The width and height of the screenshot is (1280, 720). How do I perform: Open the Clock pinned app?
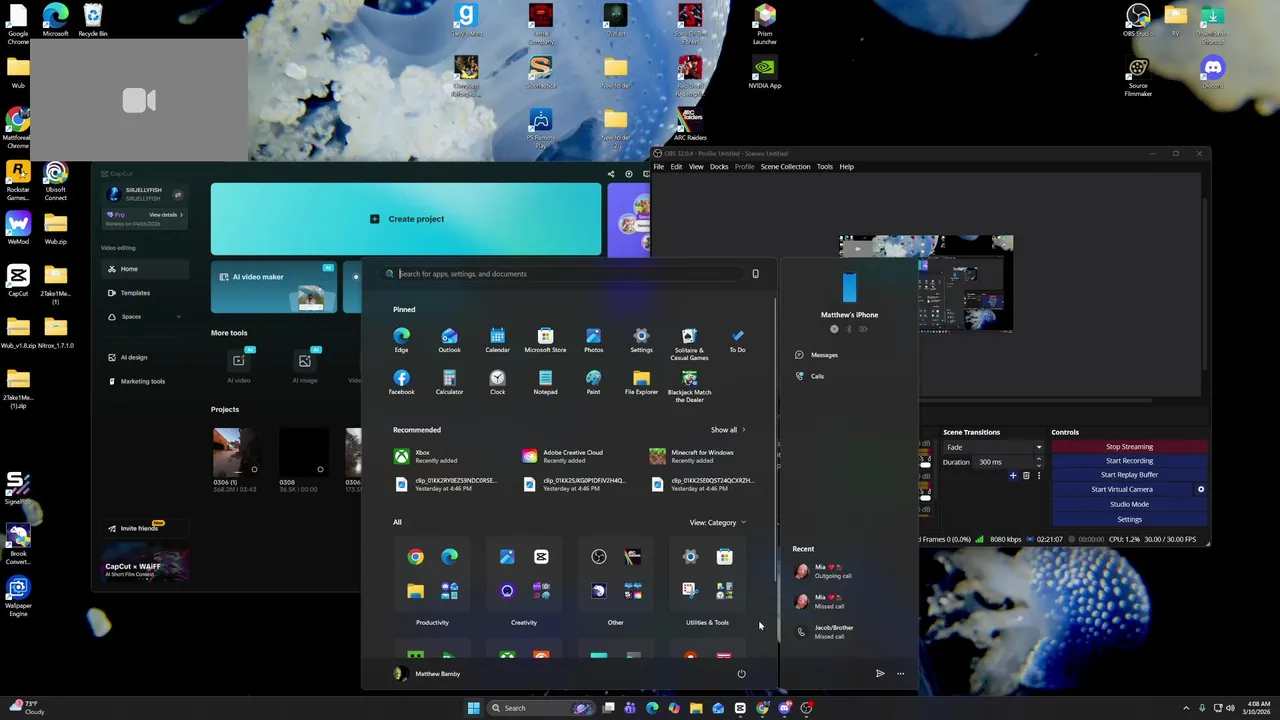(497, 382)
